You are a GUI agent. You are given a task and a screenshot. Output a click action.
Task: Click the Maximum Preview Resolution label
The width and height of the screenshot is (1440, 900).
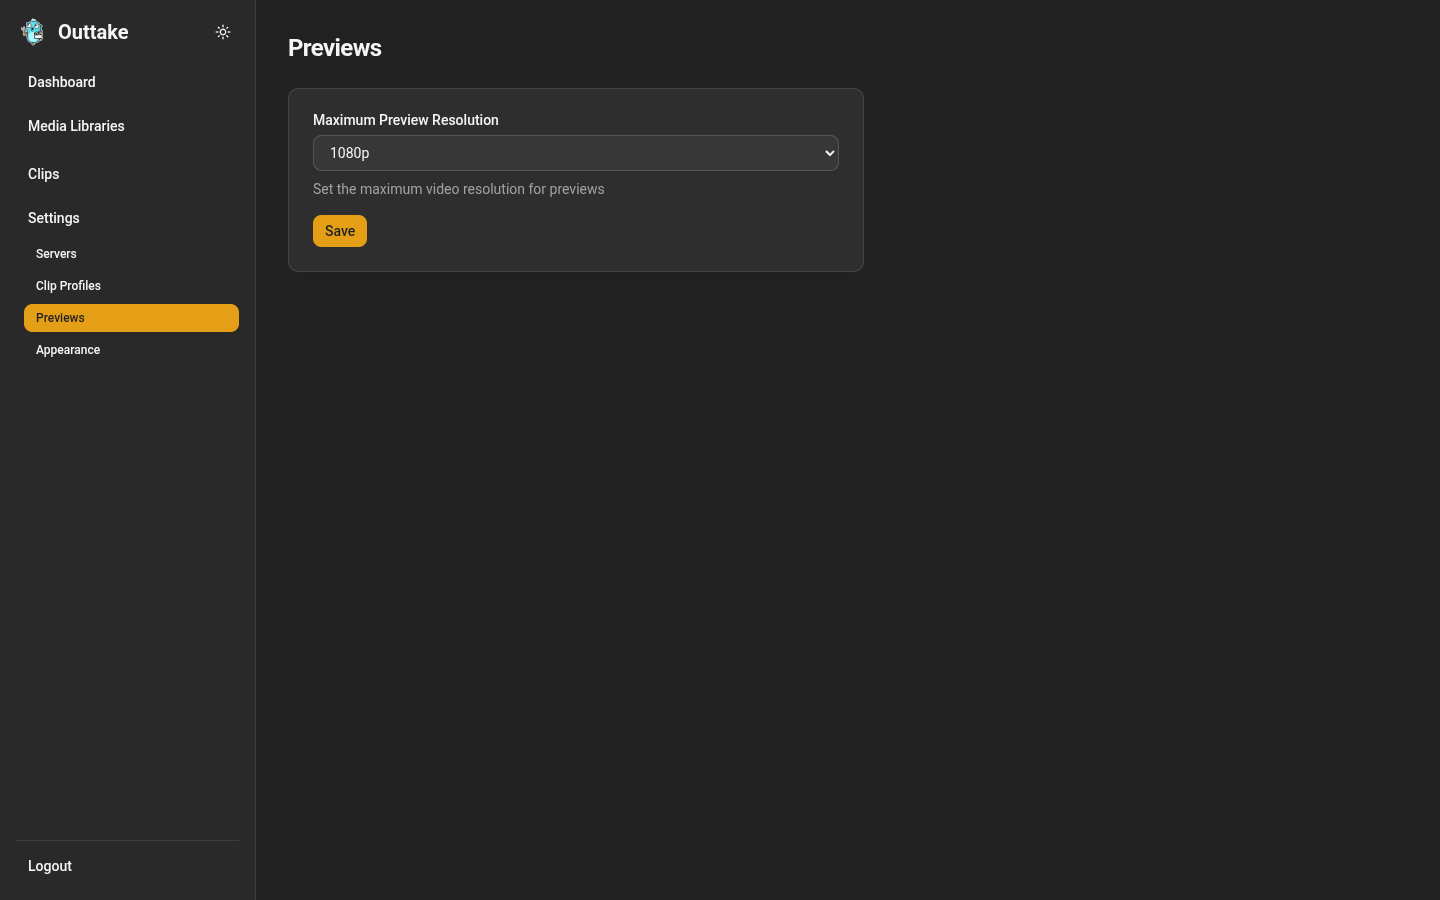pos(406,120)
